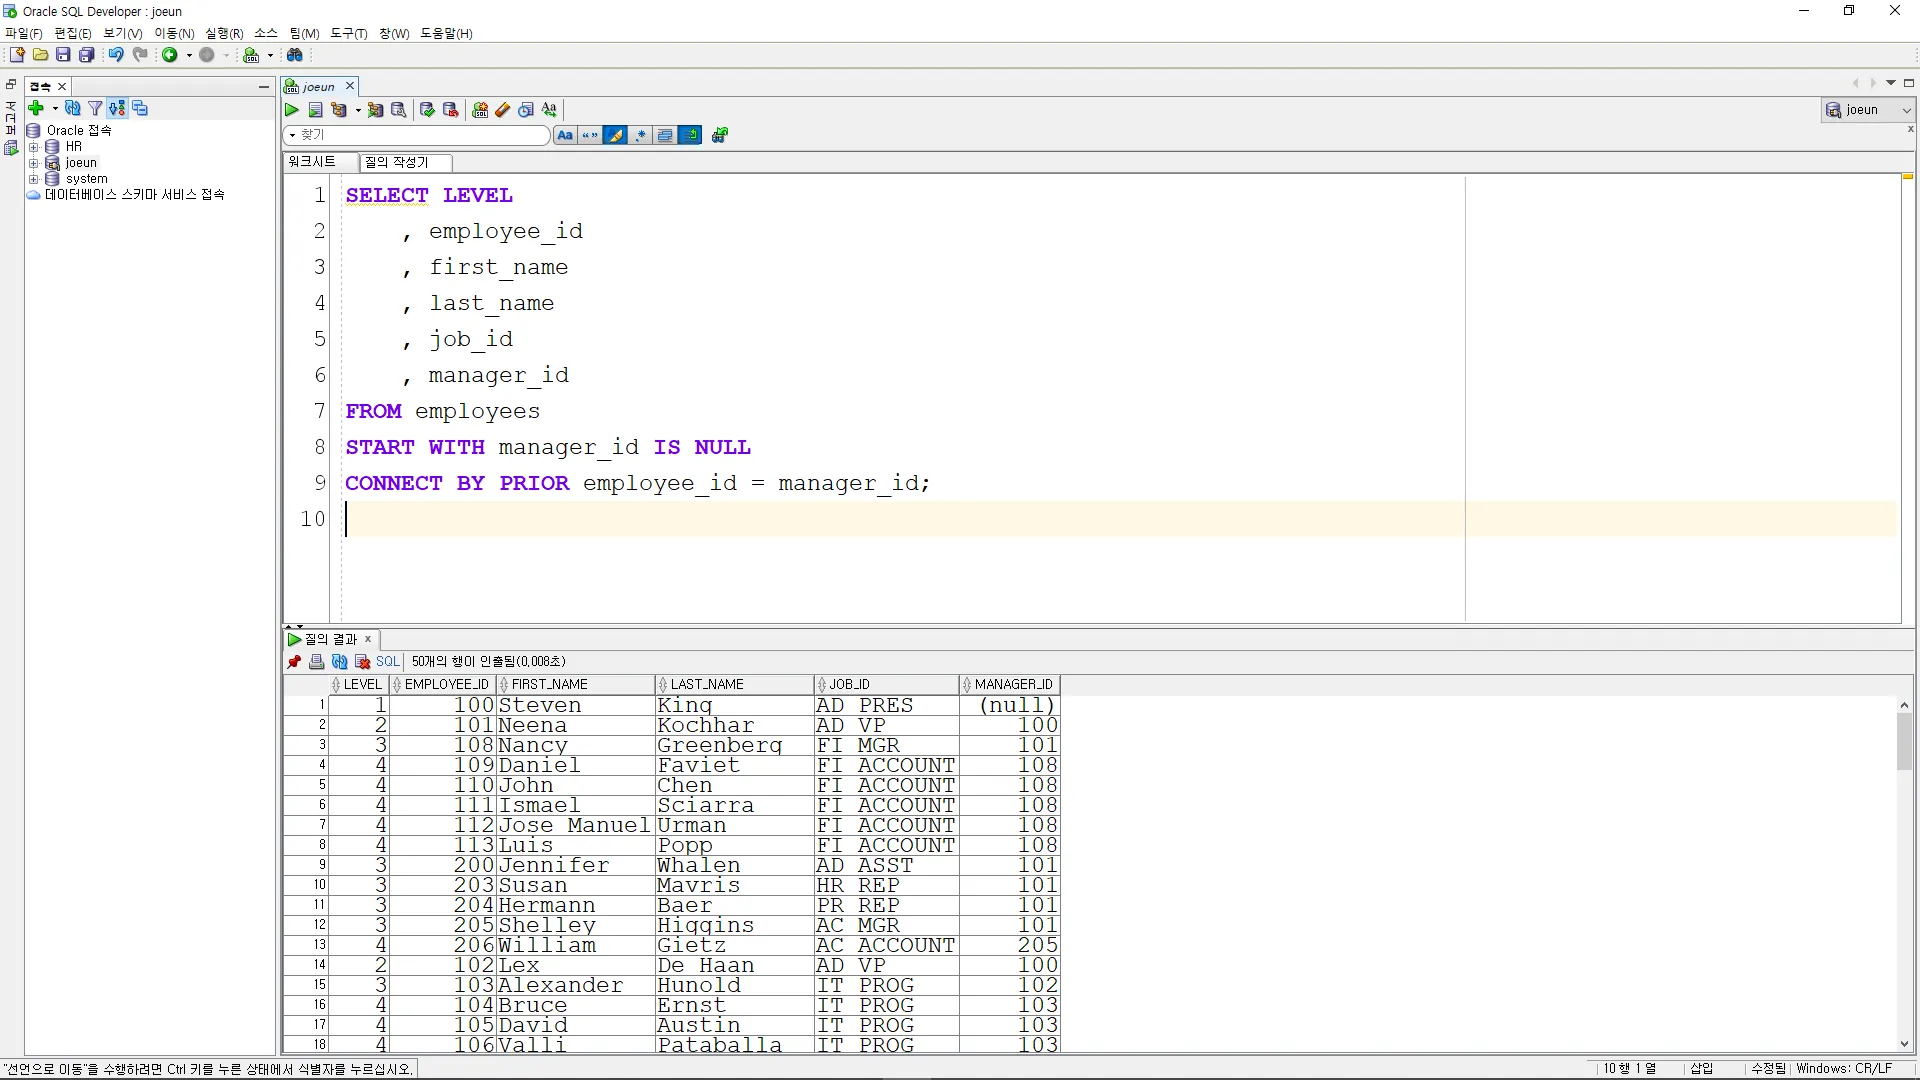Run the statement with the green play button
This screenshot has height=1080, width=1920.
(x=292, y=110)
